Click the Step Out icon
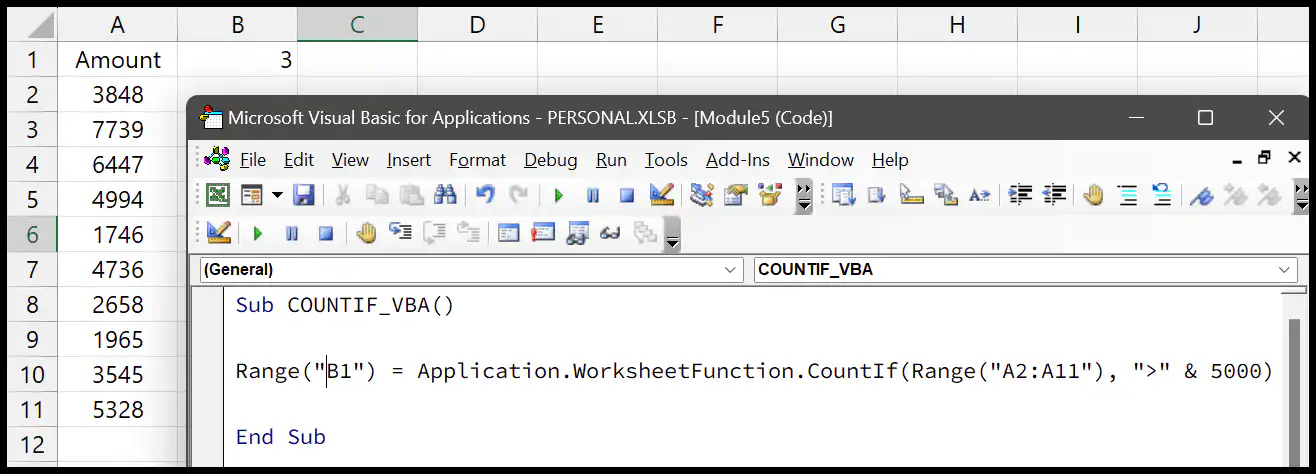 [468, 233]
